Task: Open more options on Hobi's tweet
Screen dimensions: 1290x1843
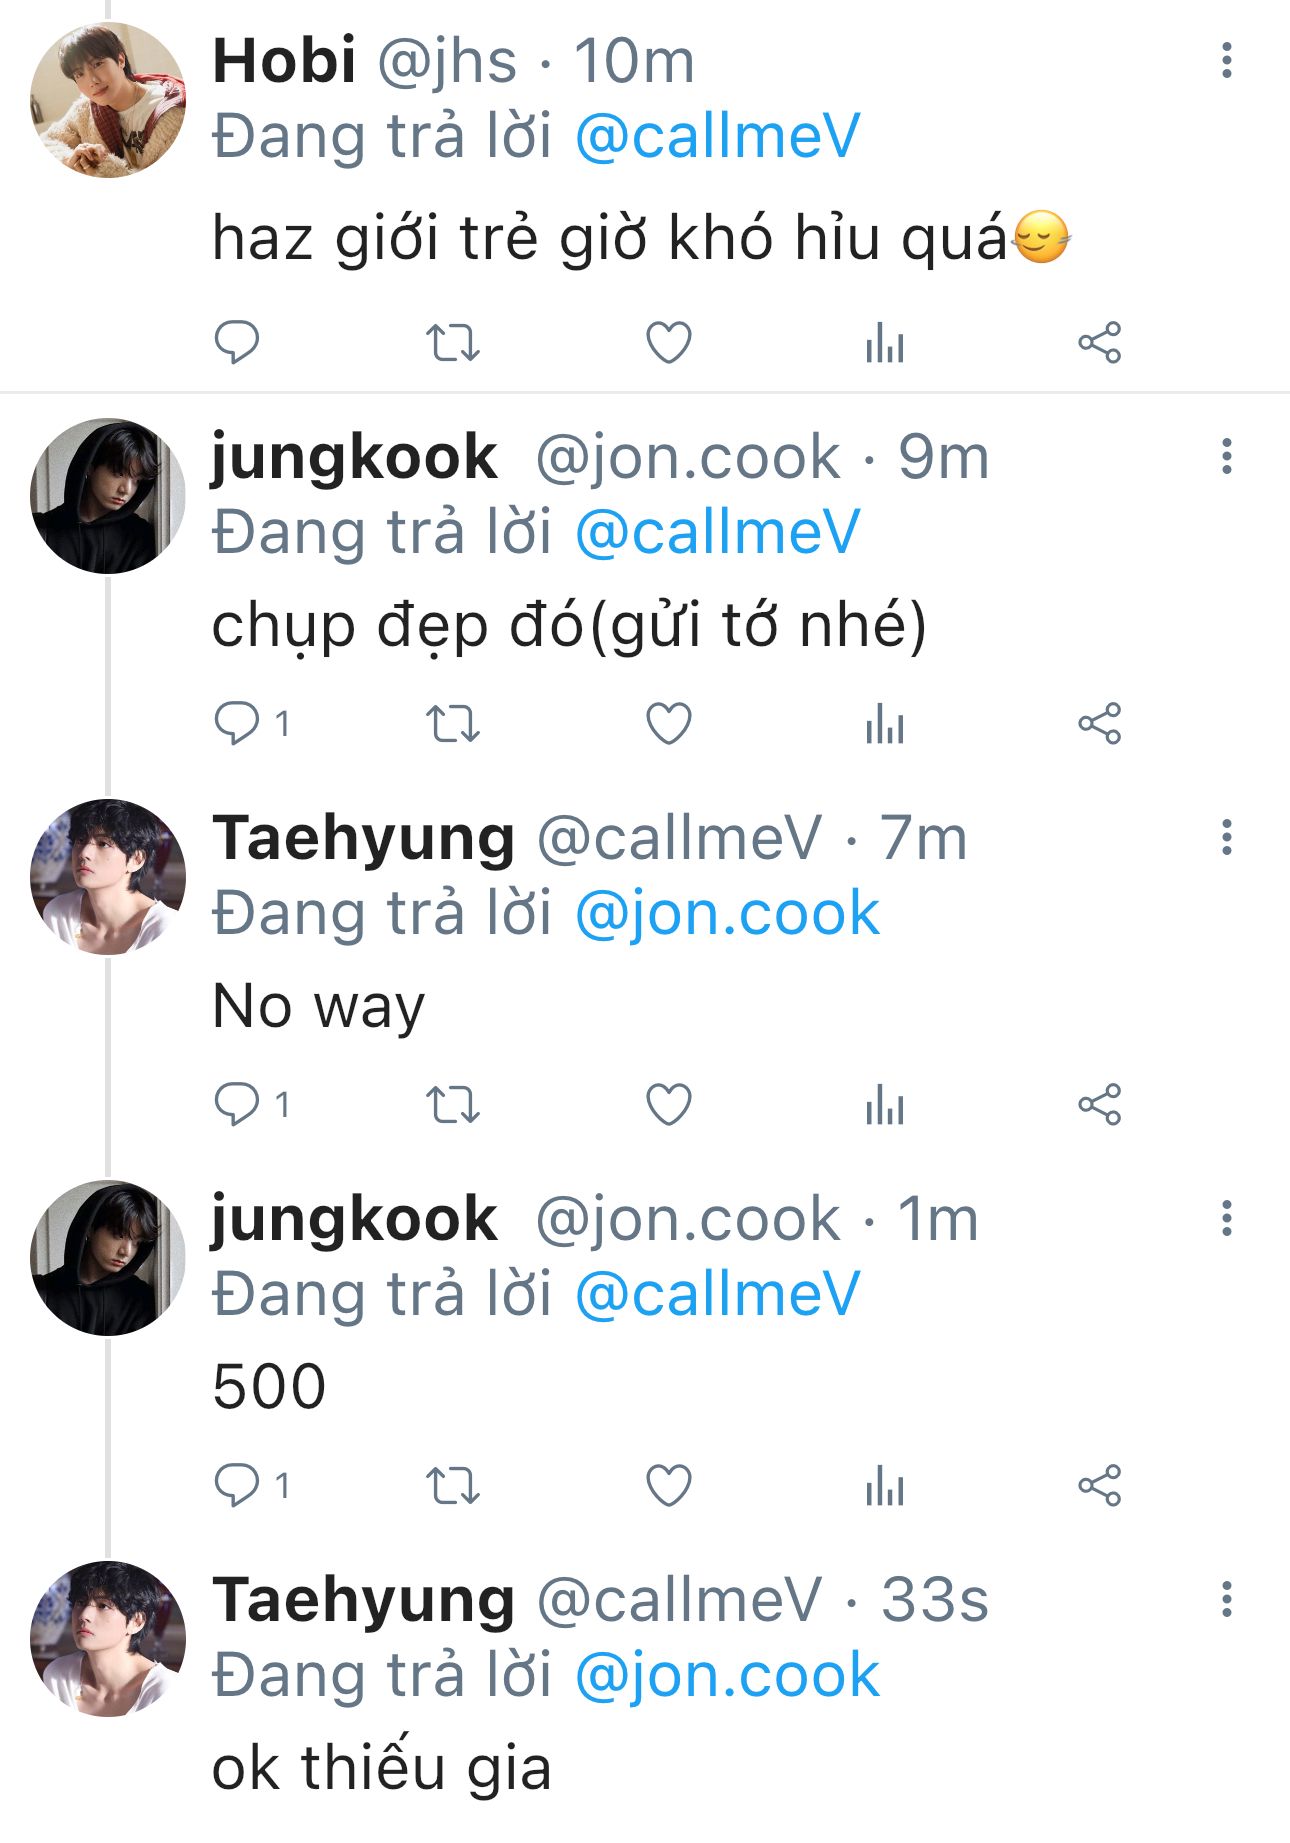Action: pos(1226,61)
